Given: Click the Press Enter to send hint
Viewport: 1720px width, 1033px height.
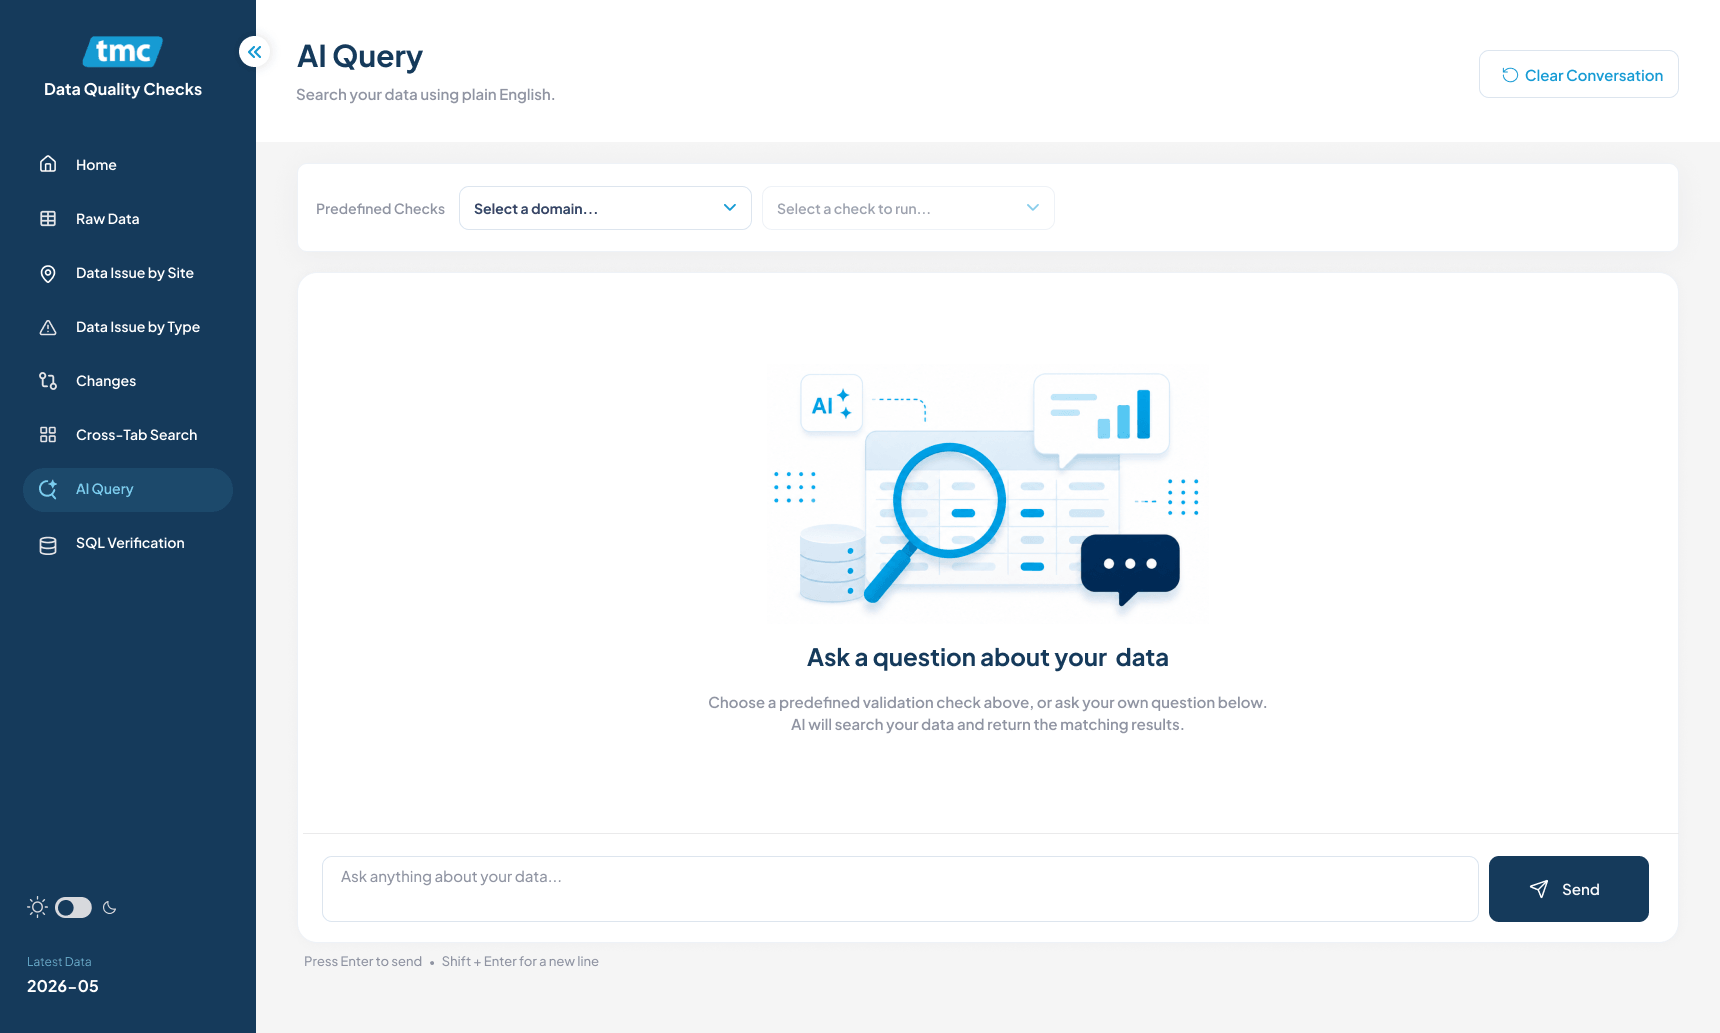Looking at the screenshot, I should click(363, 961).
